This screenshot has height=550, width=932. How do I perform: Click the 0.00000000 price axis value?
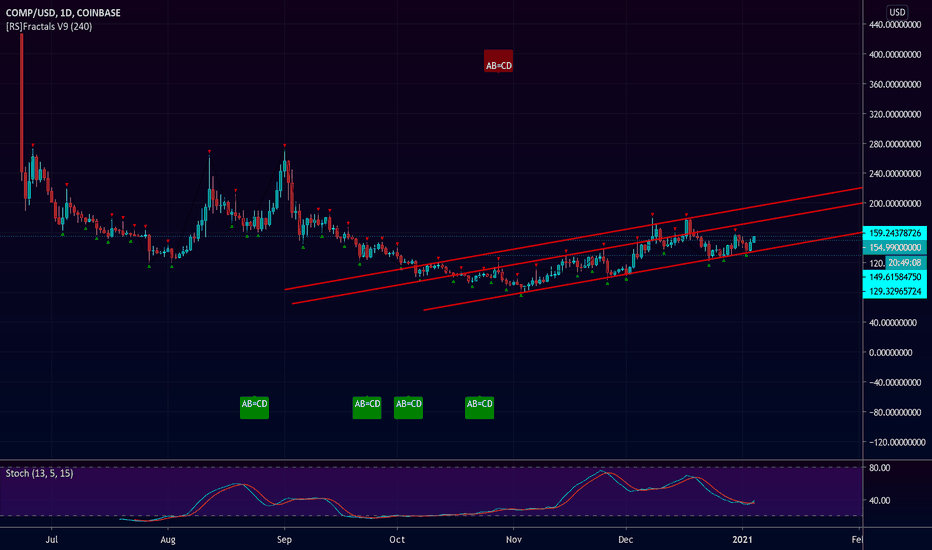pos(890,353)
